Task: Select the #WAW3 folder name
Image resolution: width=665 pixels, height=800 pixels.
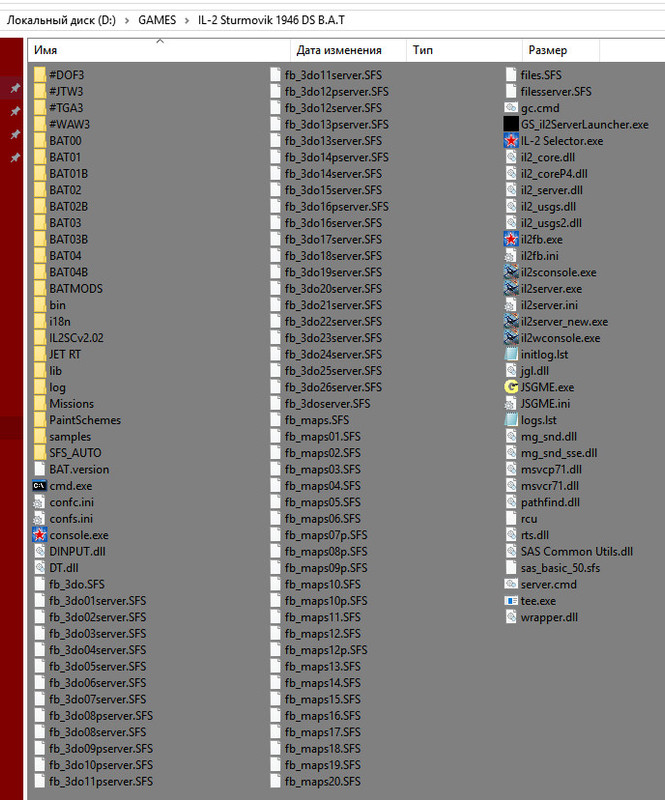Action: click(x=69, y=124)
